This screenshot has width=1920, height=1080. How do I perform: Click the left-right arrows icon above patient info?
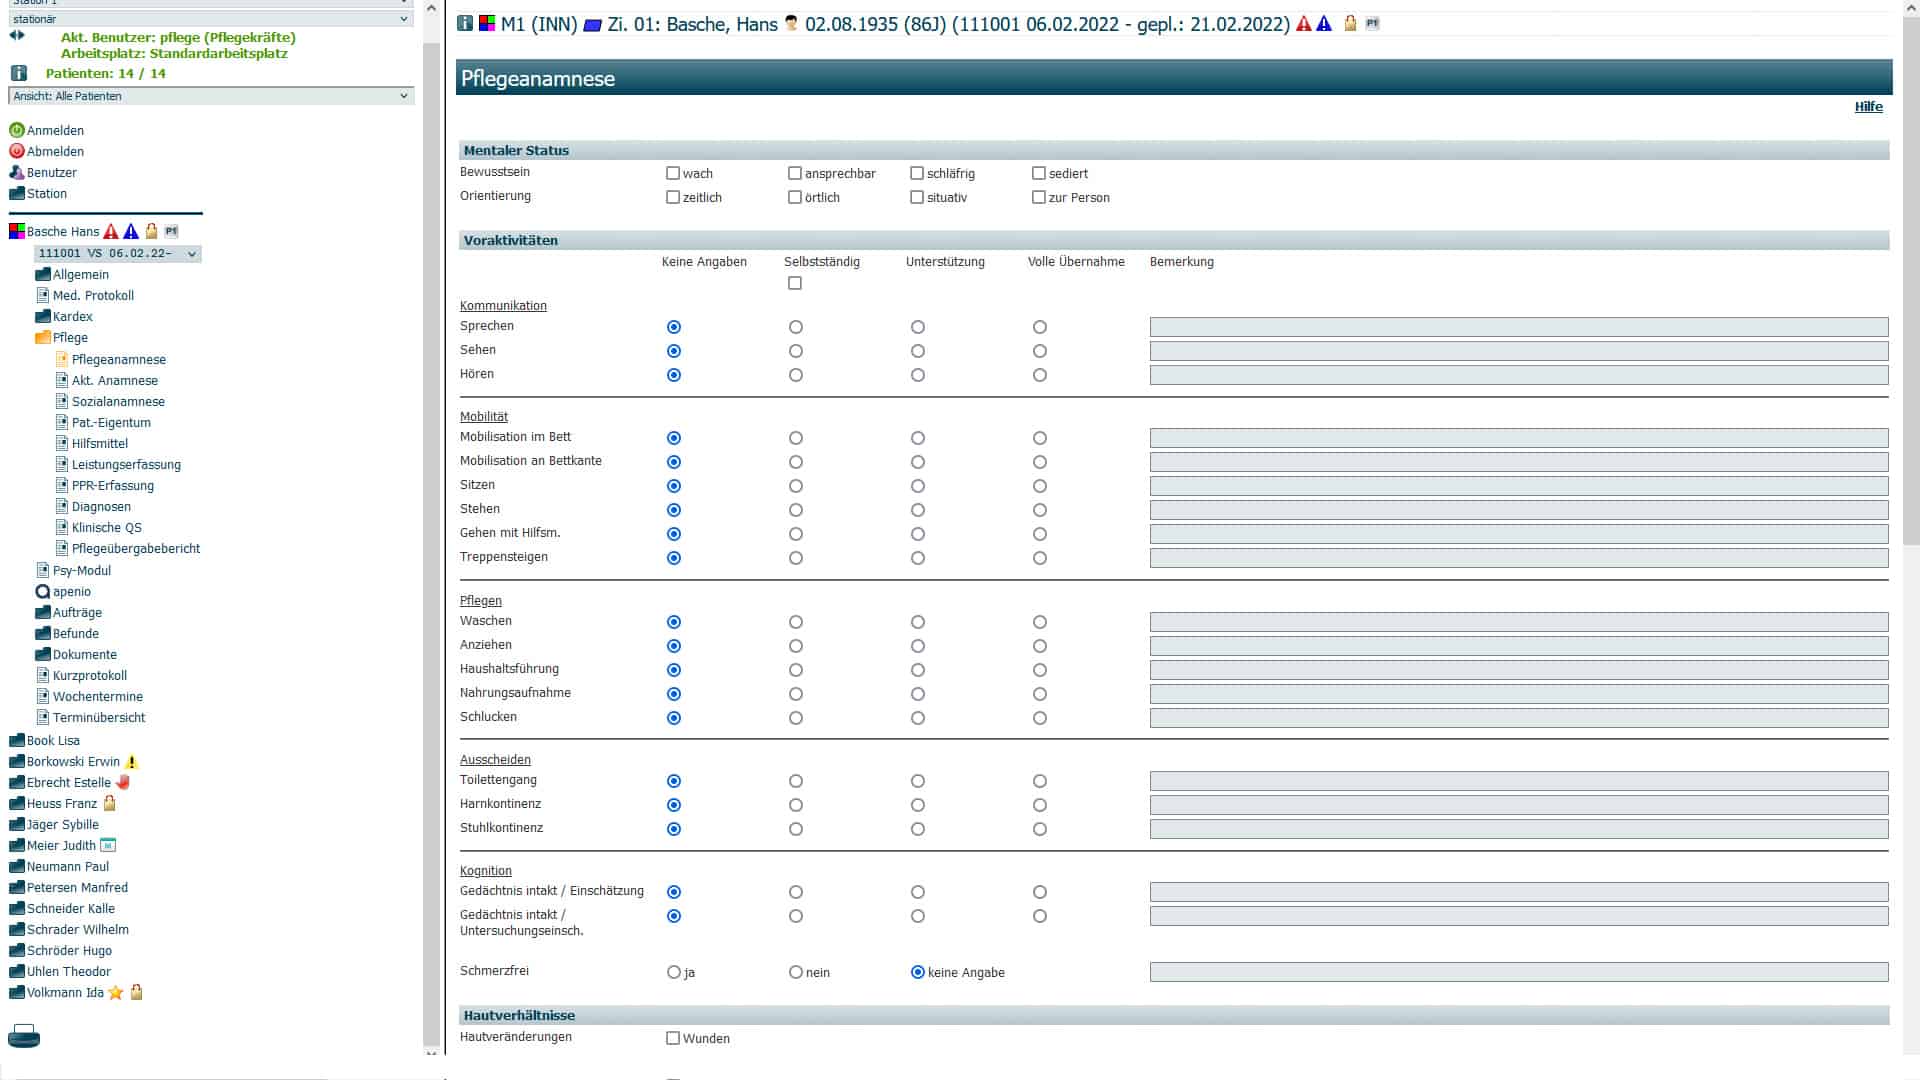click(16, 35)
